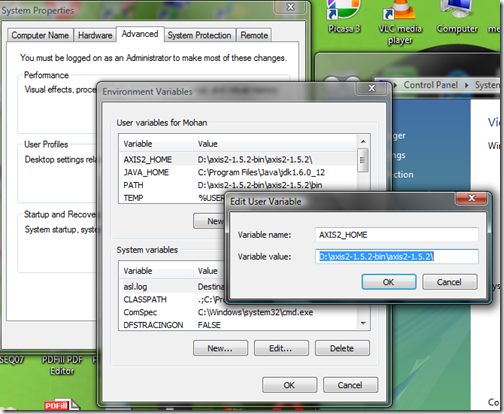Cancel the Edit User Variable dialog

tap(449, 282)
